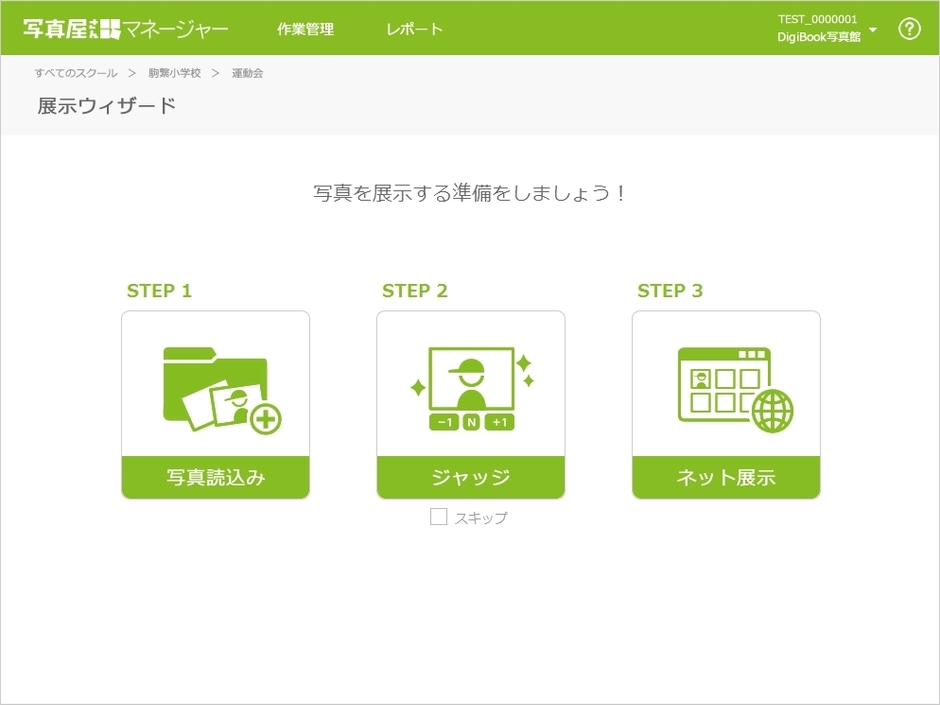Click the Judge person portrait icon
Image resolution: width=940 pixels, height=705 pixels.
470,379
